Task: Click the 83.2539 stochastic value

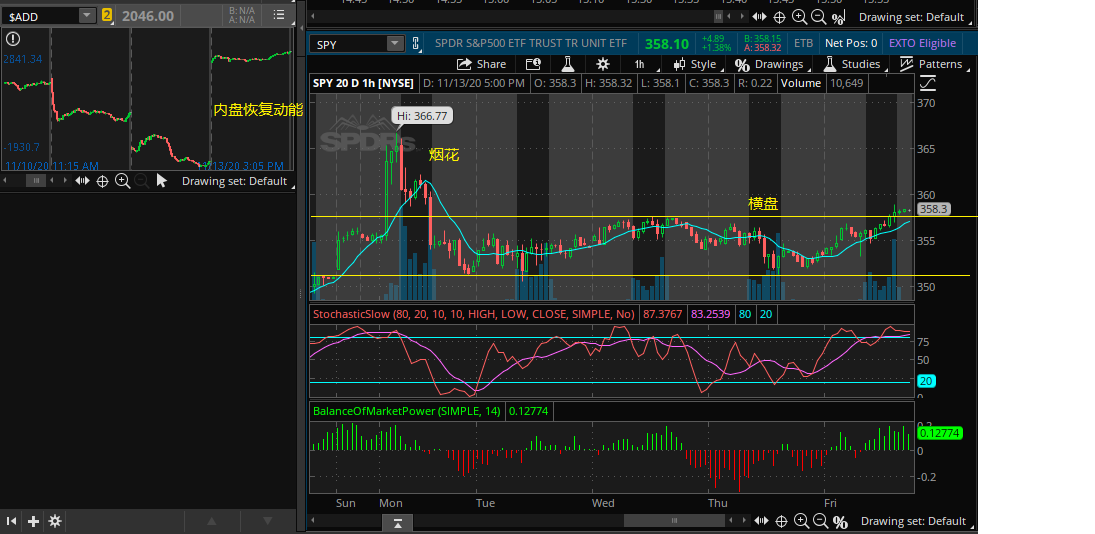Action: point(711,315)
